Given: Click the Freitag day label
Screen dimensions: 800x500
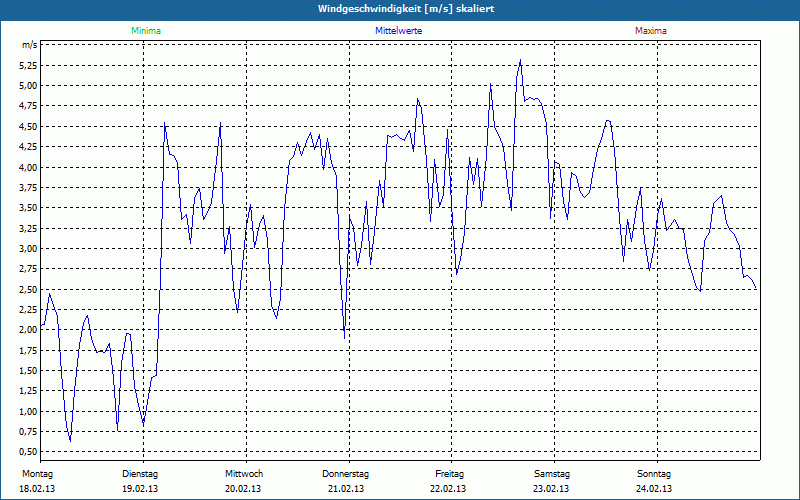Looking at the screenshot, I should (x=449, y=474).
